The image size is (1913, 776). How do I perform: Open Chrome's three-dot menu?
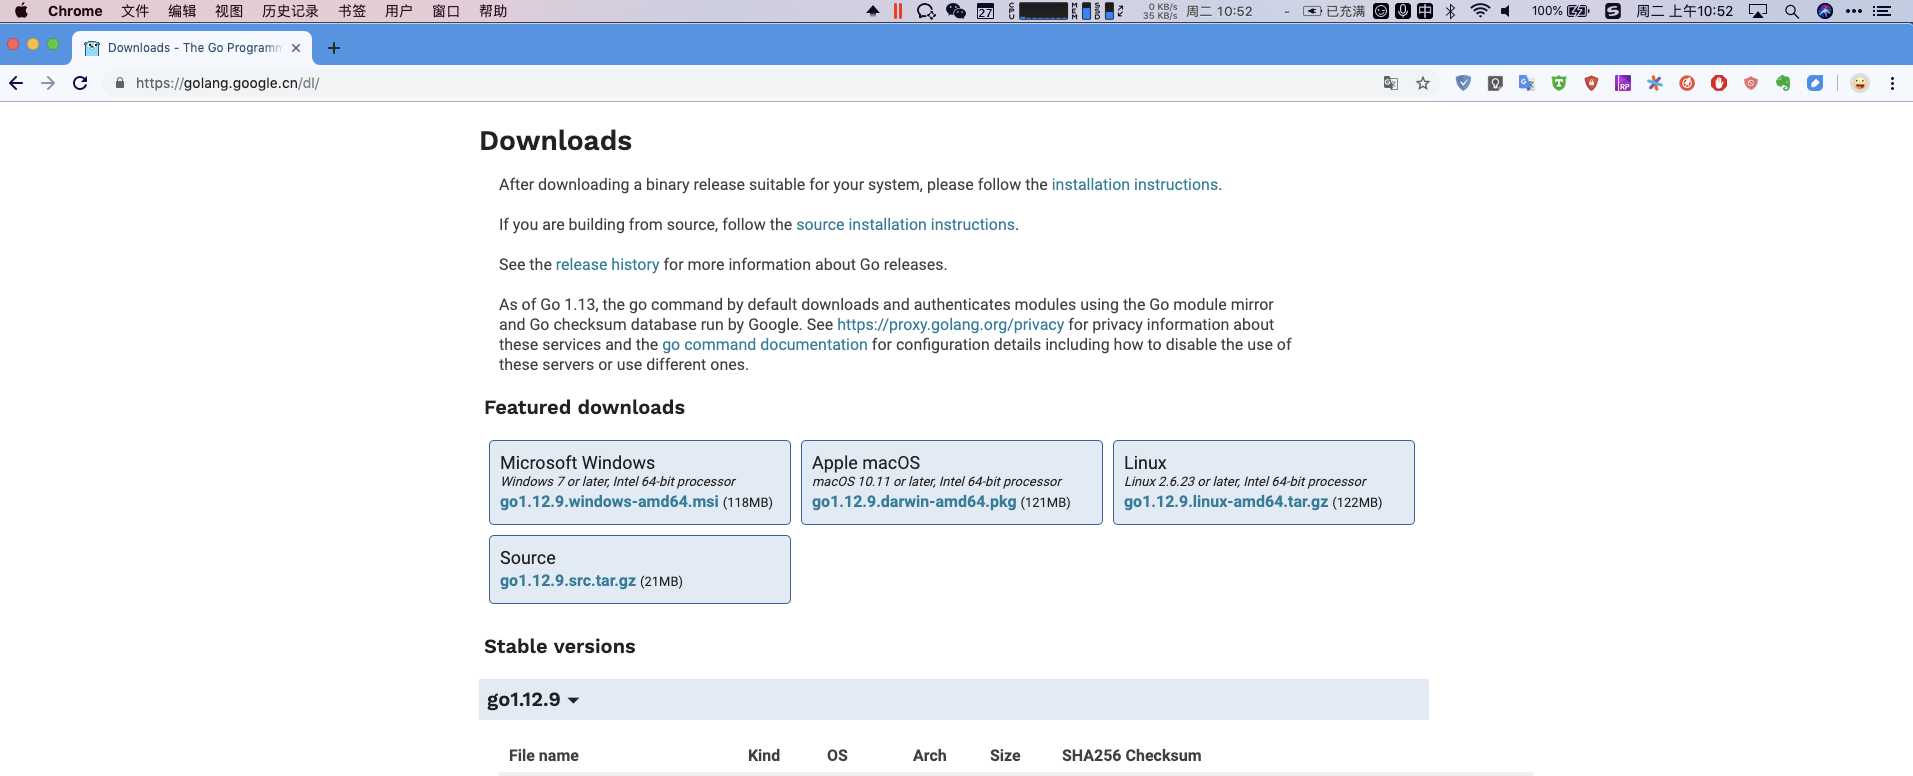pos(1892,83)
